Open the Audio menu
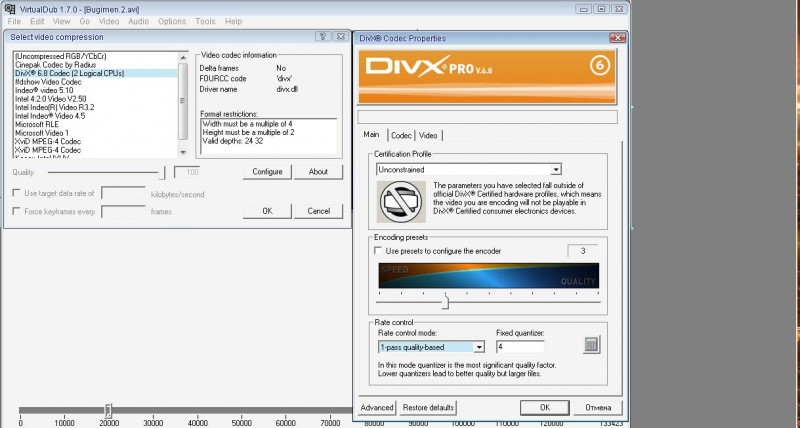The image size is (800, 428). pos(138,21)
